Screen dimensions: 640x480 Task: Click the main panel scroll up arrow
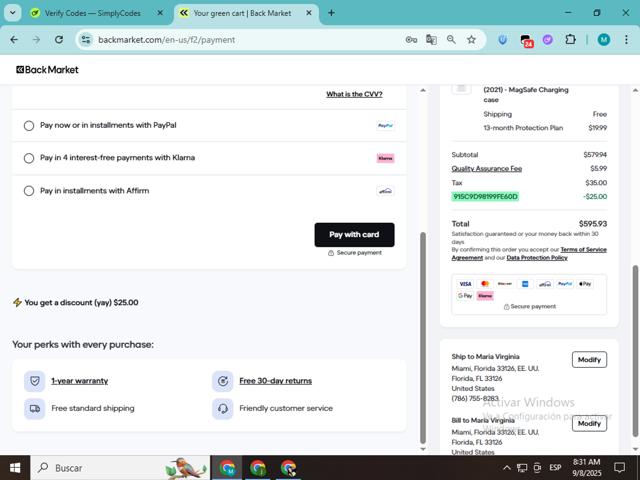click(423, 90)
